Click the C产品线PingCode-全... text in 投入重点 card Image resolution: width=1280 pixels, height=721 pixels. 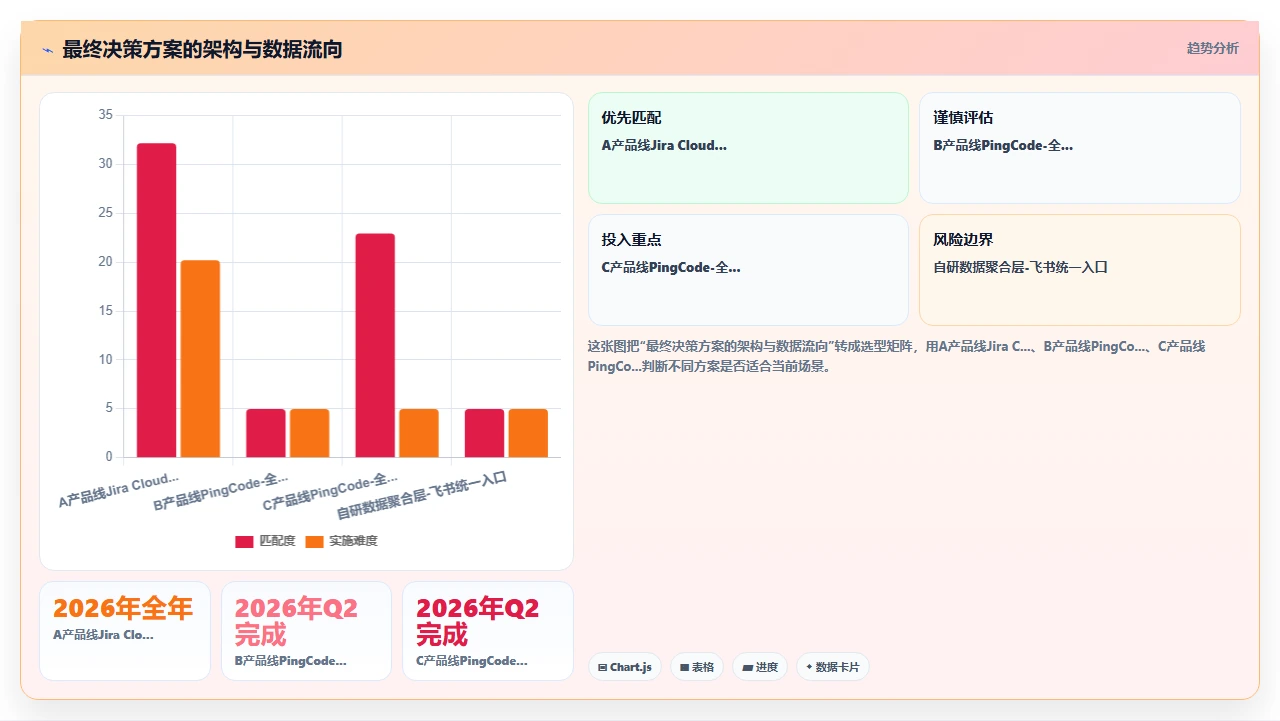[671, 268]
